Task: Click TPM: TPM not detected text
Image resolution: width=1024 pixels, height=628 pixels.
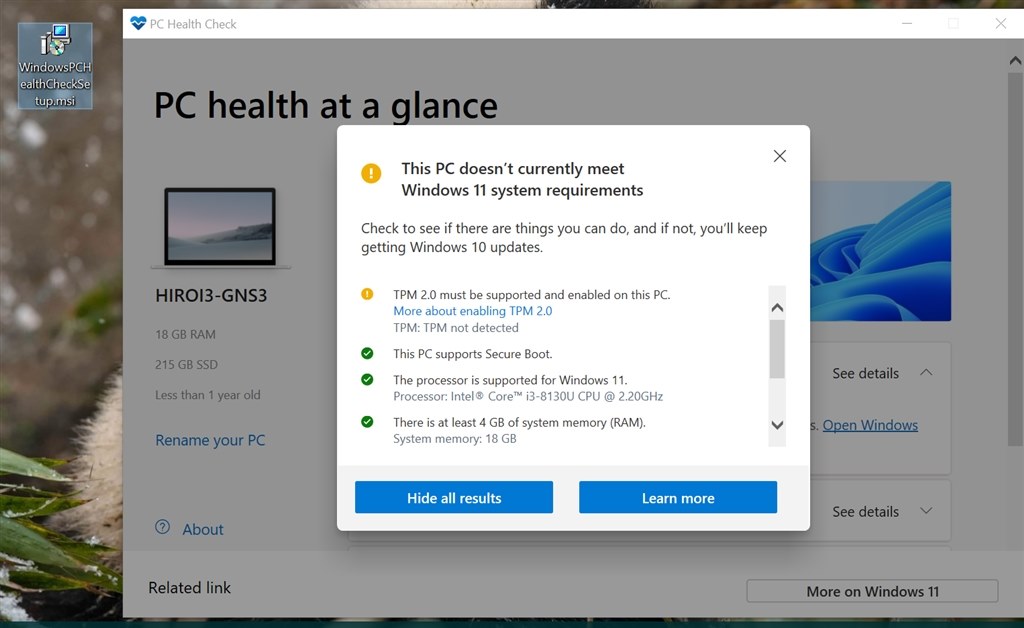Action: (456, 328)
